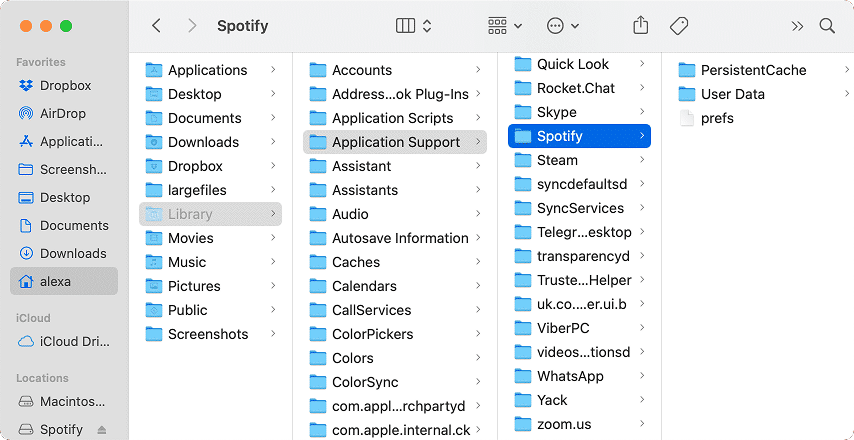Select the Application Support folder
Viewport: 854px width, 440px height.
(395, 142)
